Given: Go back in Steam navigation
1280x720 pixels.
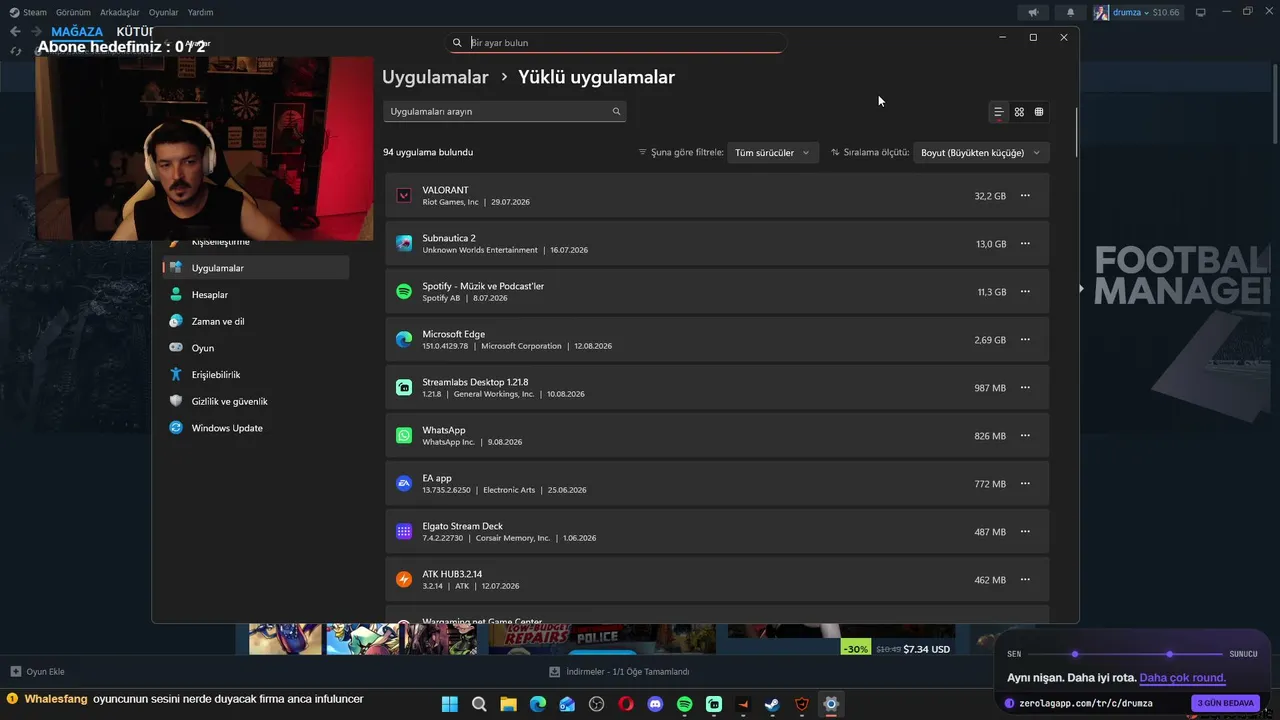Looking at the screenshot, I should 15,32.
